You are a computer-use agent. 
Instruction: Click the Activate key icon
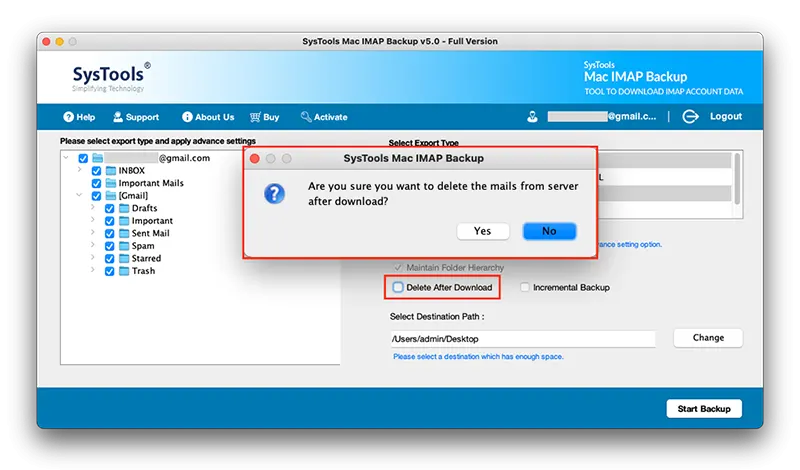(306, 117)
